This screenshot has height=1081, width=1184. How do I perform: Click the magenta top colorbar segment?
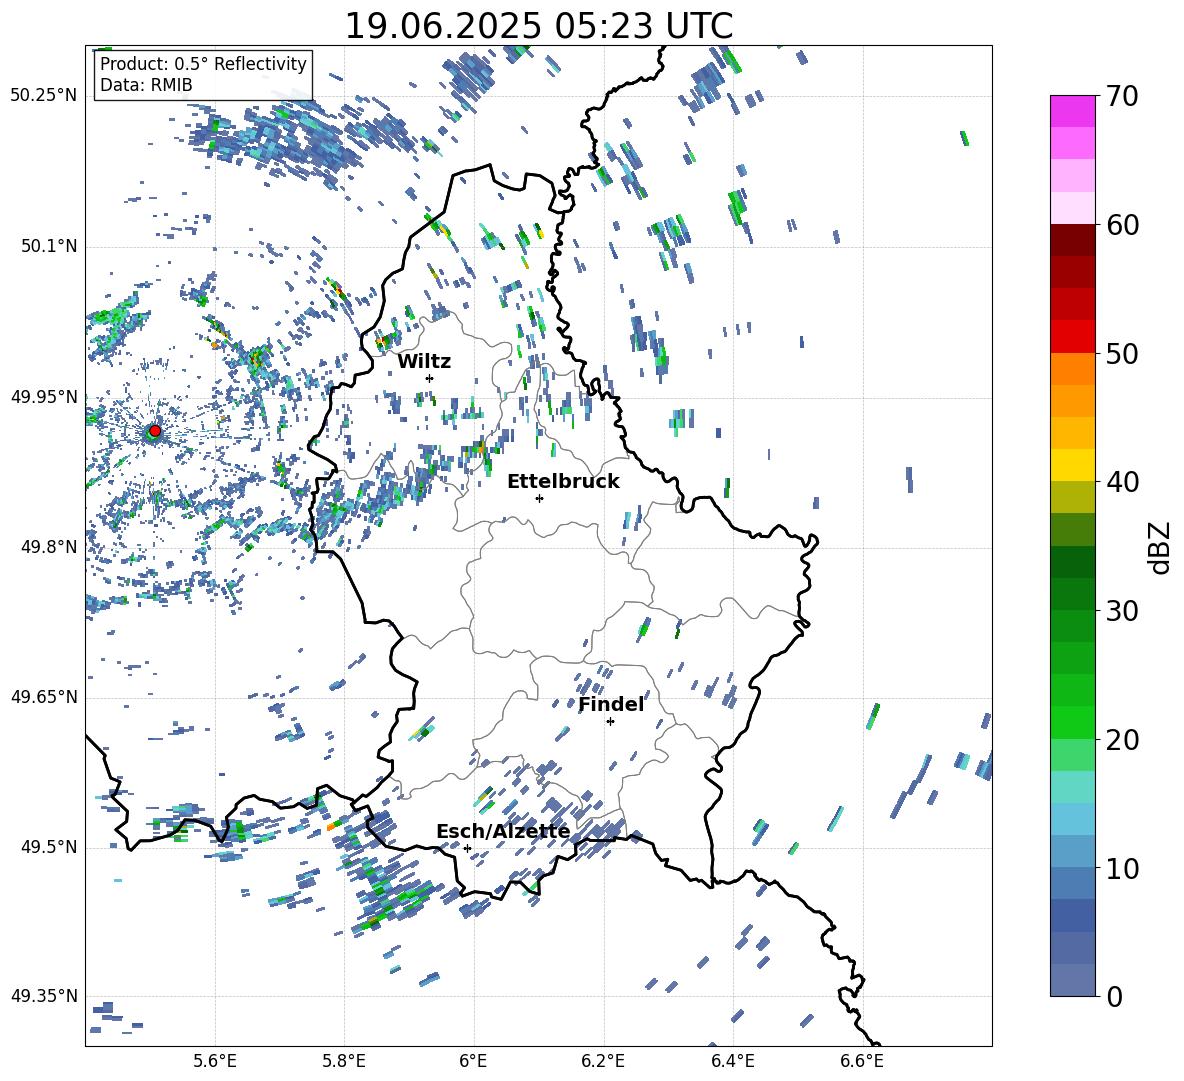tap(1072, 112)
